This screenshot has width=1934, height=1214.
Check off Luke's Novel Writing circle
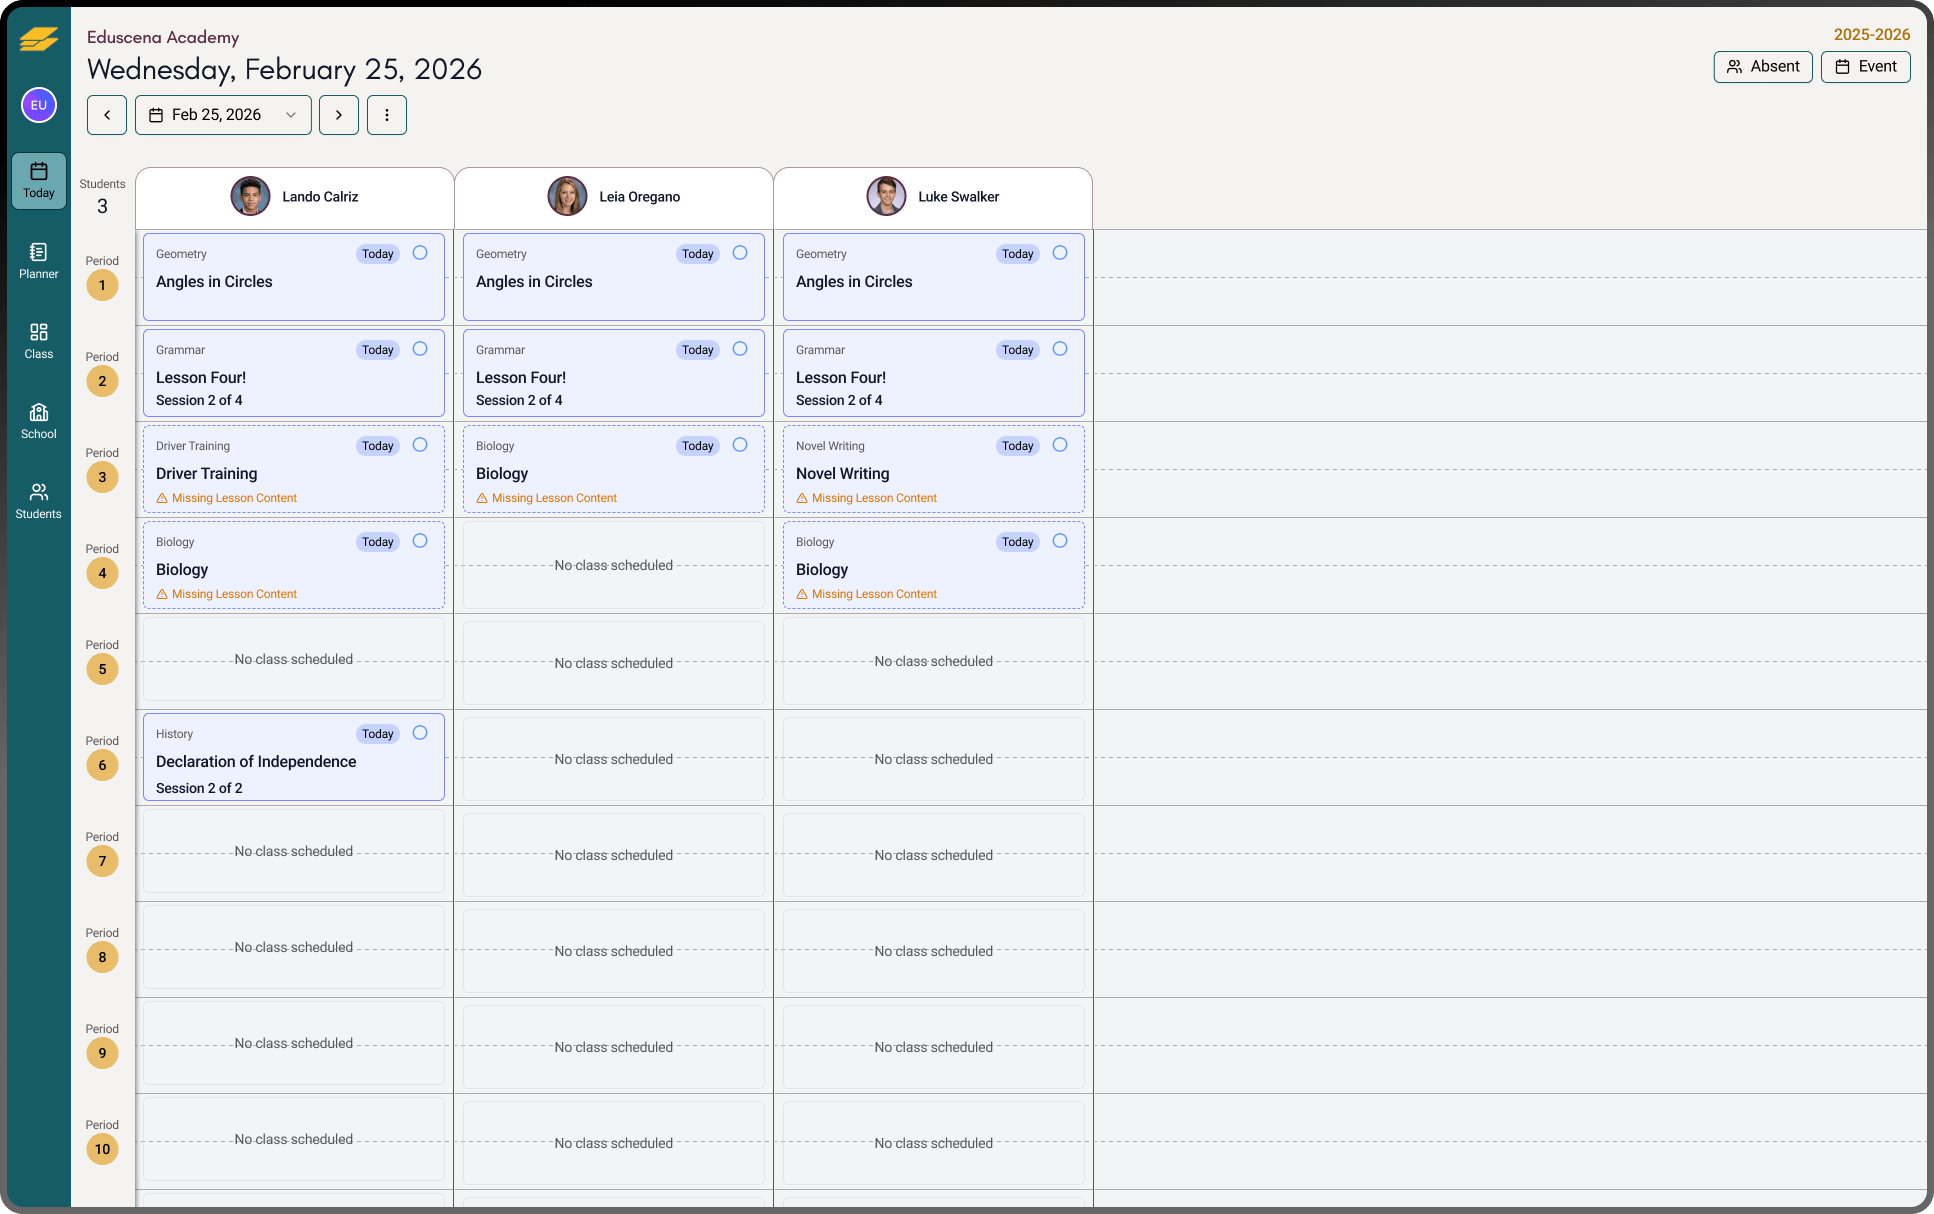[x=1060, y=445]
